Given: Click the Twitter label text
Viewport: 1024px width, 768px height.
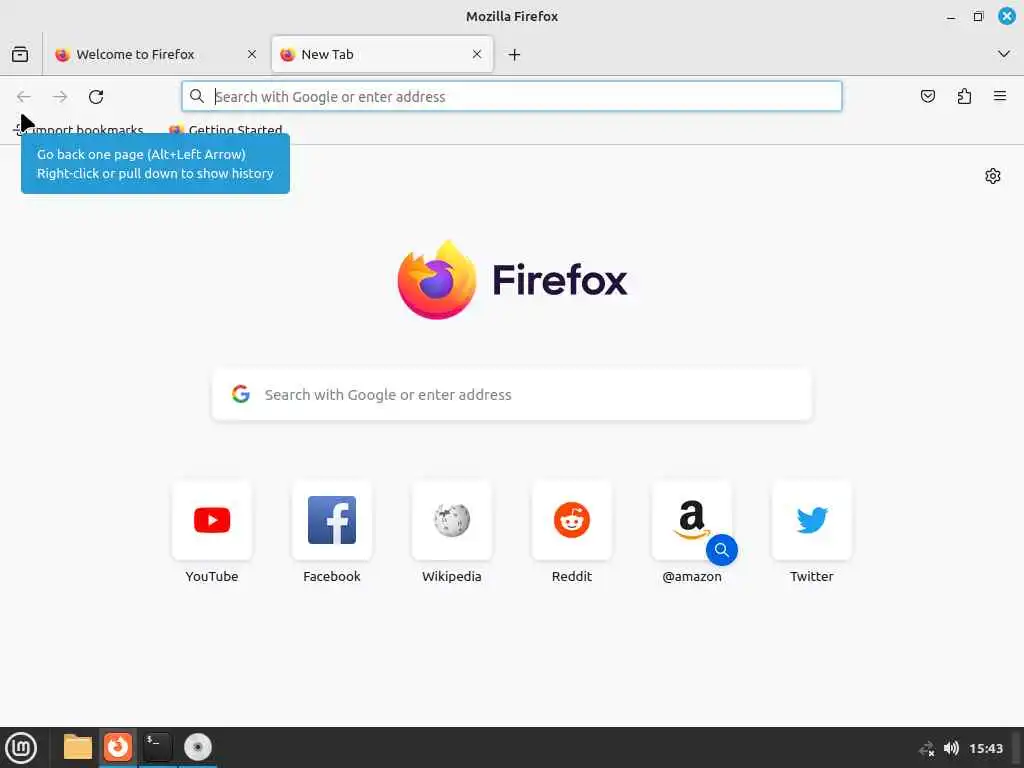Looking at the screenshot, I should tap(812, 576).
